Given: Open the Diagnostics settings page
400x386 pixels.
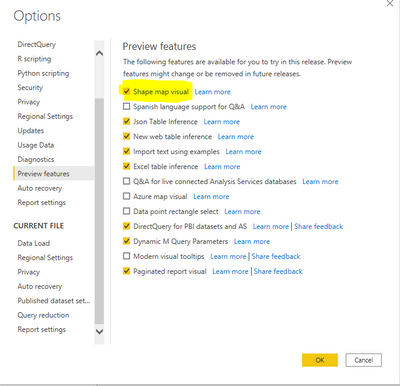Looking at the screenshot, I should pos(36,159).
